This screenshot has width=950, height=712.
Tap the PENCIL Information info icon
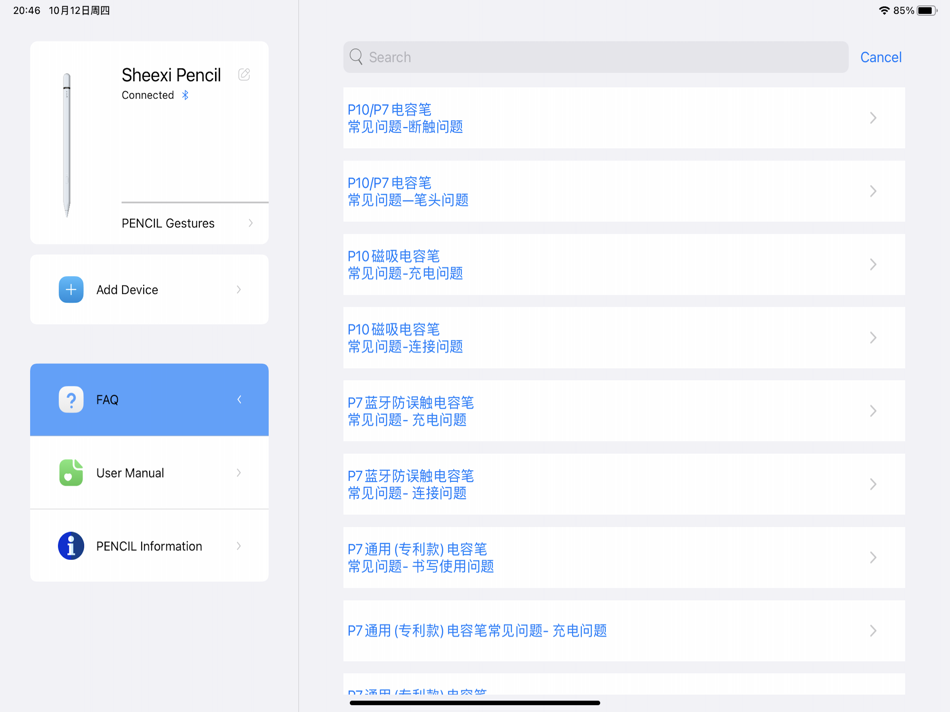70,545
